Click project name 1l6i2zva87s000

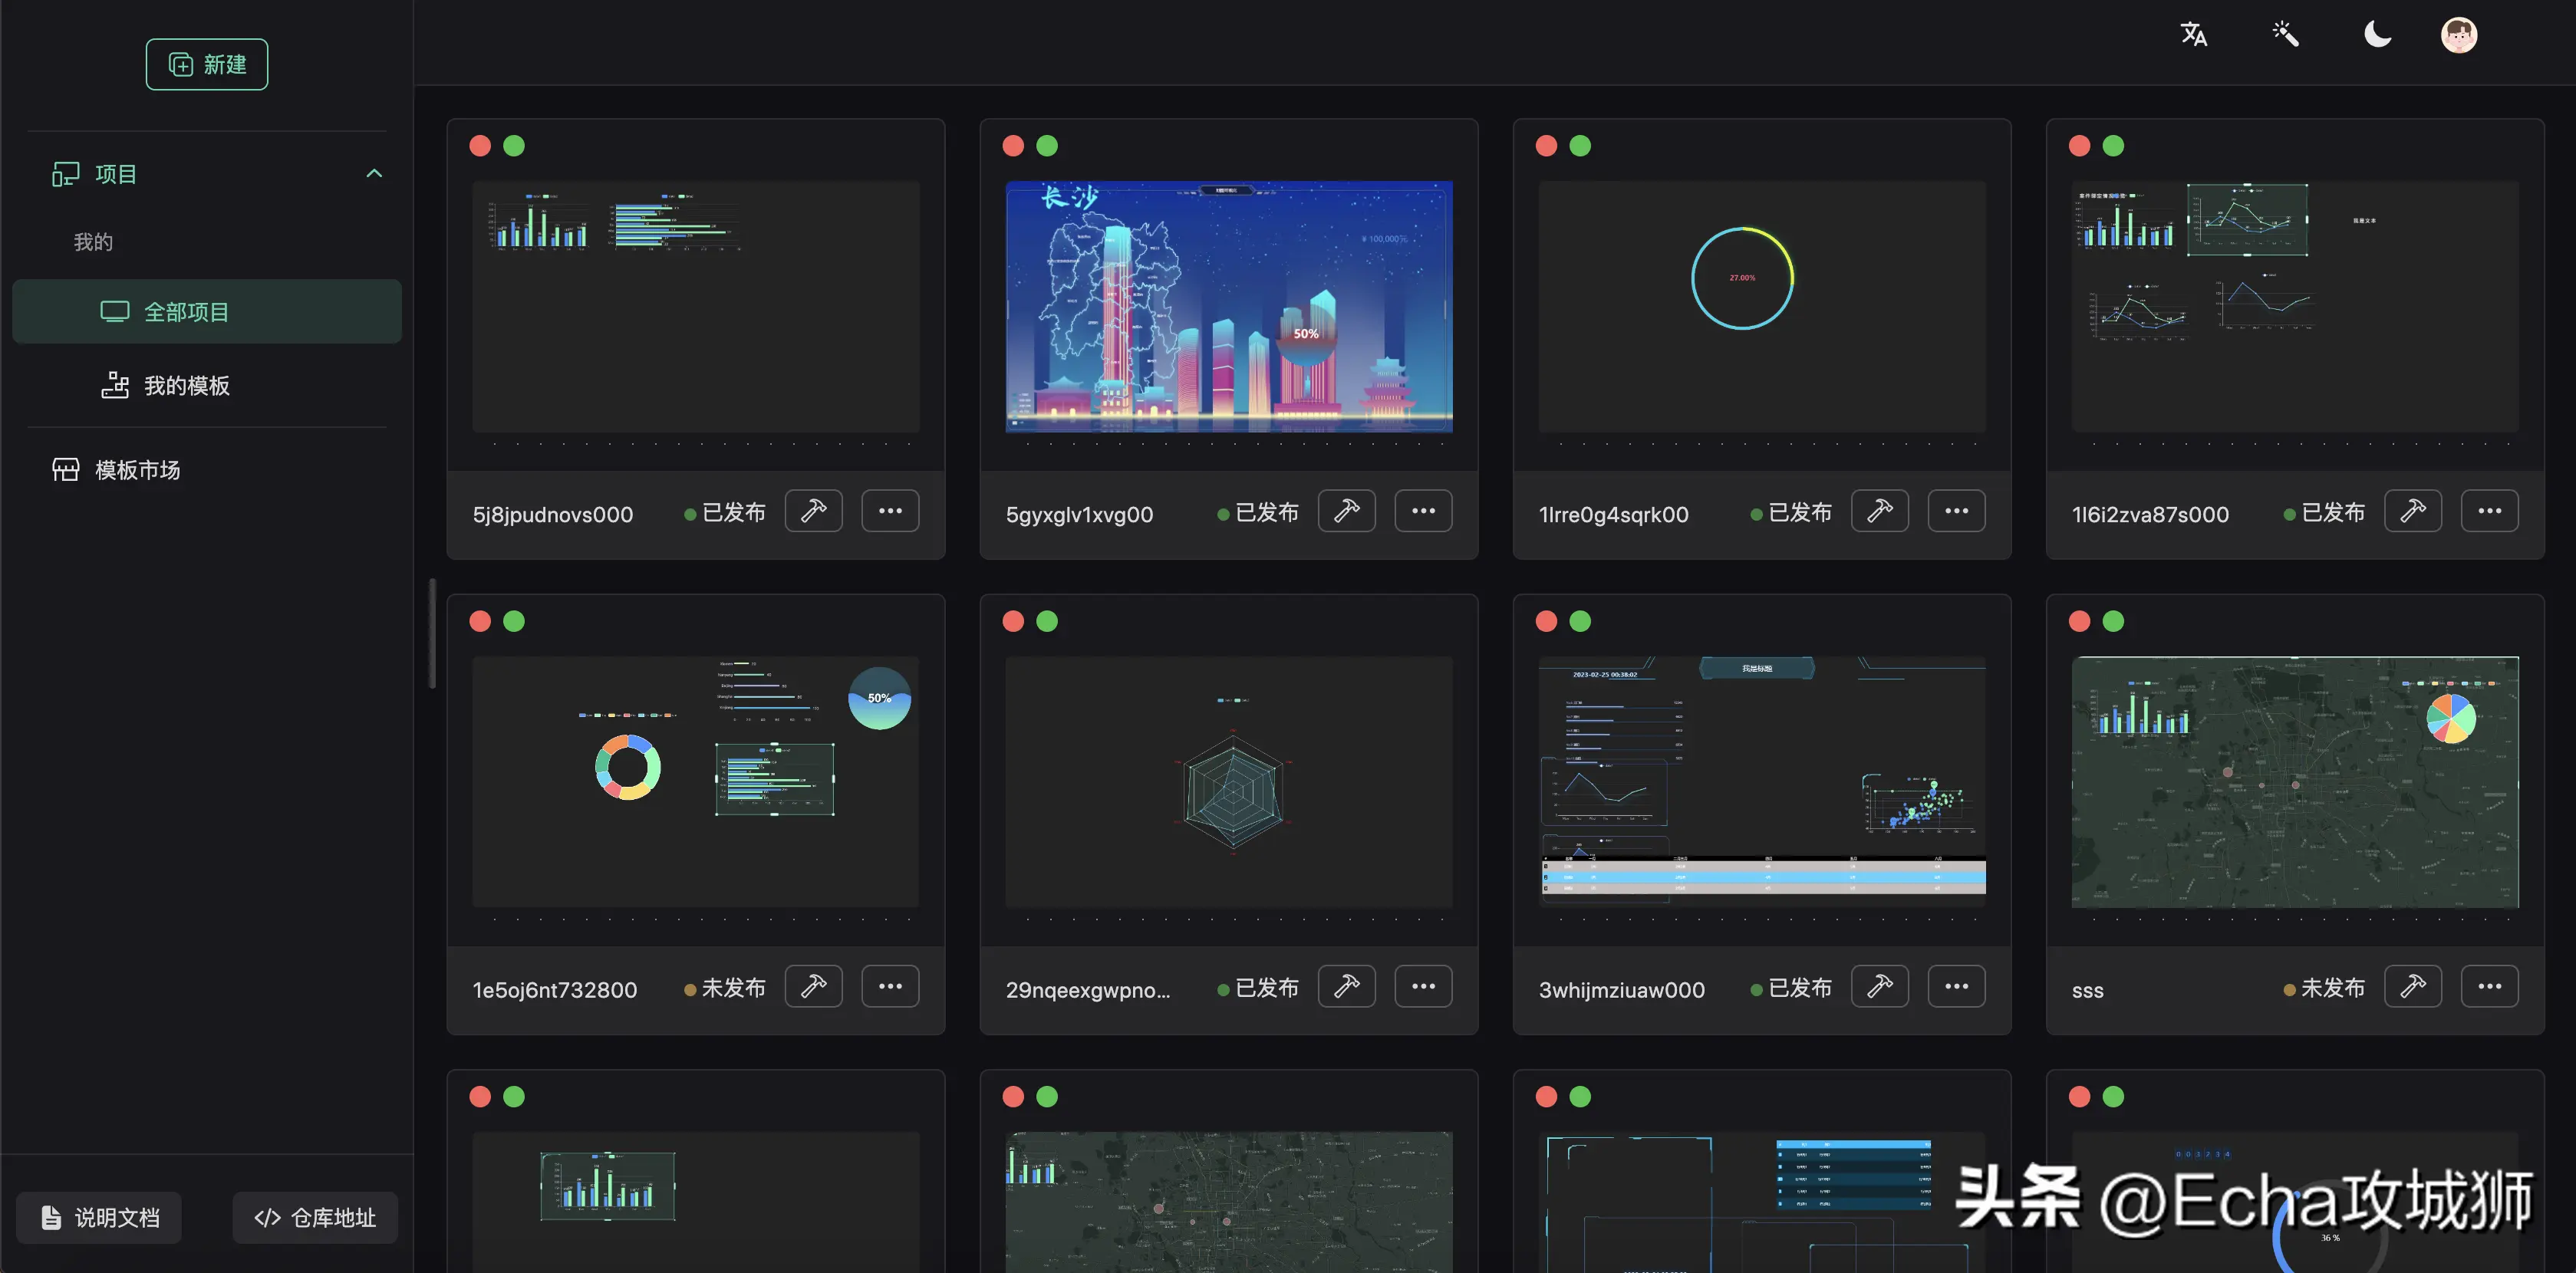pyautogui.click(x=2150, y=514)
